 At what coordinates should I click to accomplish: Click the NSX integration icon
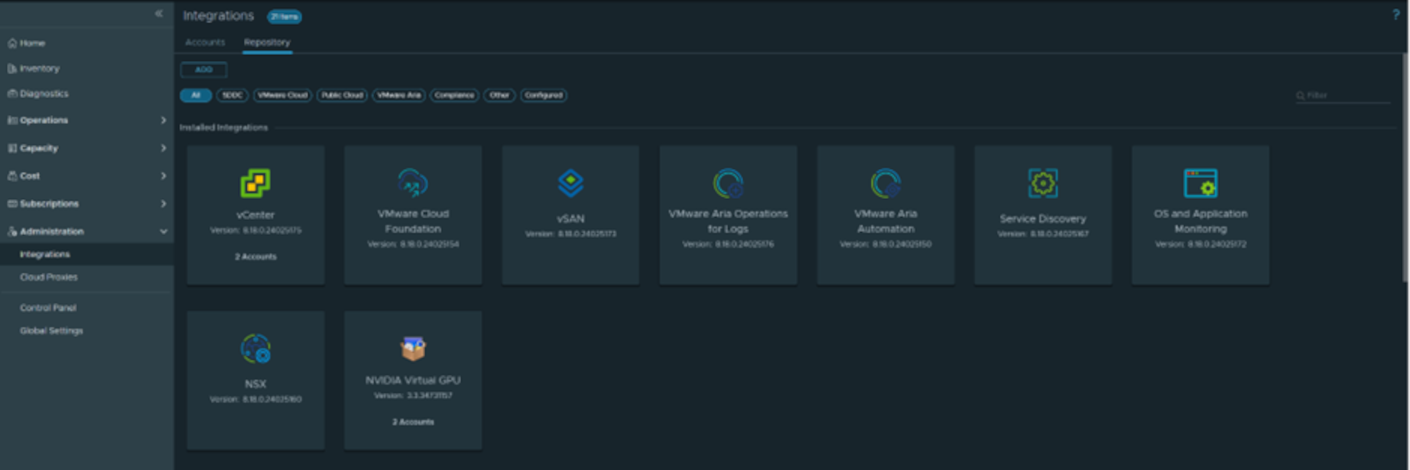[x=256, y=349]
